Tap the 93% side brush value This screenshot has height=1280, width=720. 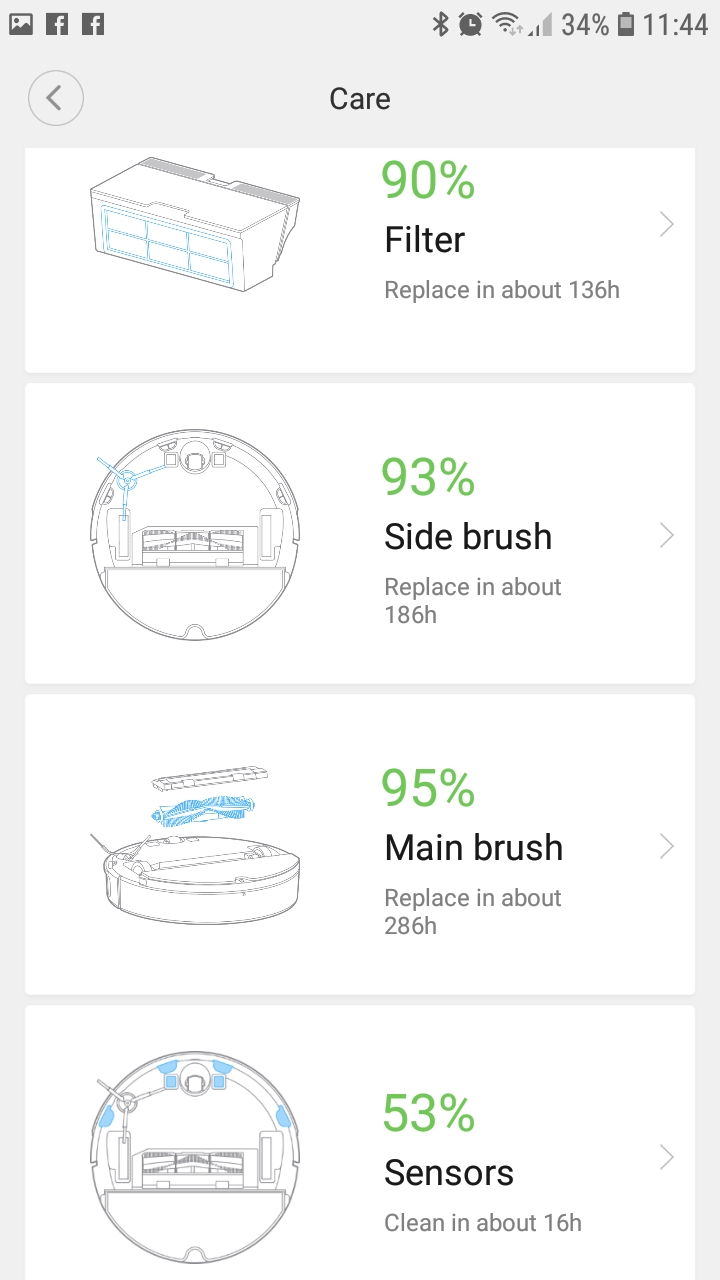(x=428, y=477)
